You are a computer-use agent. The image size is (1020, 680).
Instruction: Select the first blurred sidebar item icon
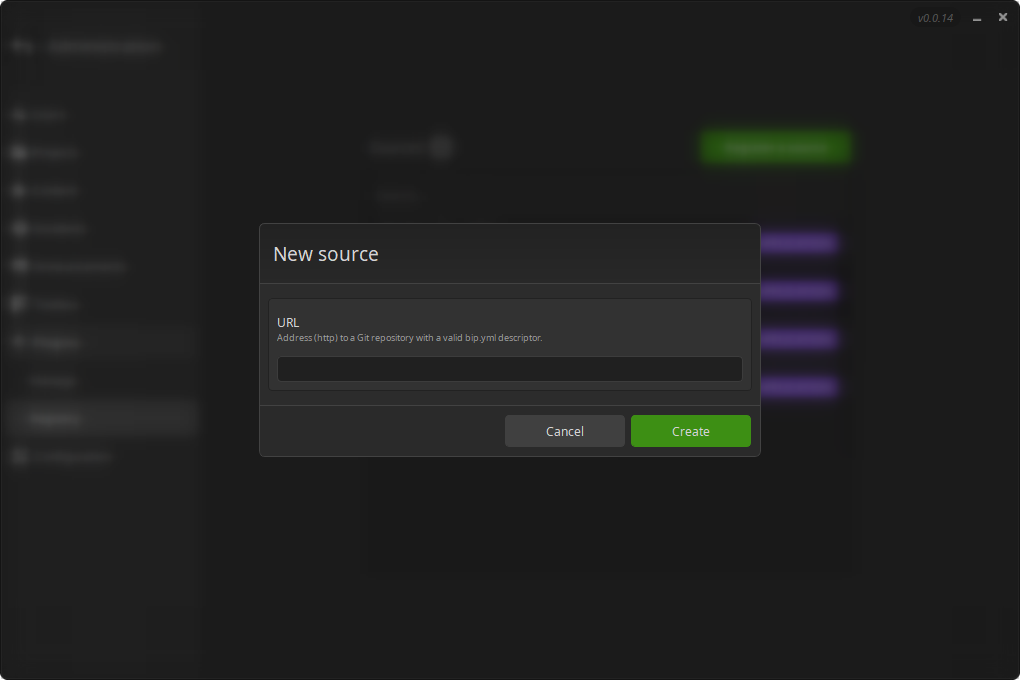pyautogui.click(x=19, y=114)
